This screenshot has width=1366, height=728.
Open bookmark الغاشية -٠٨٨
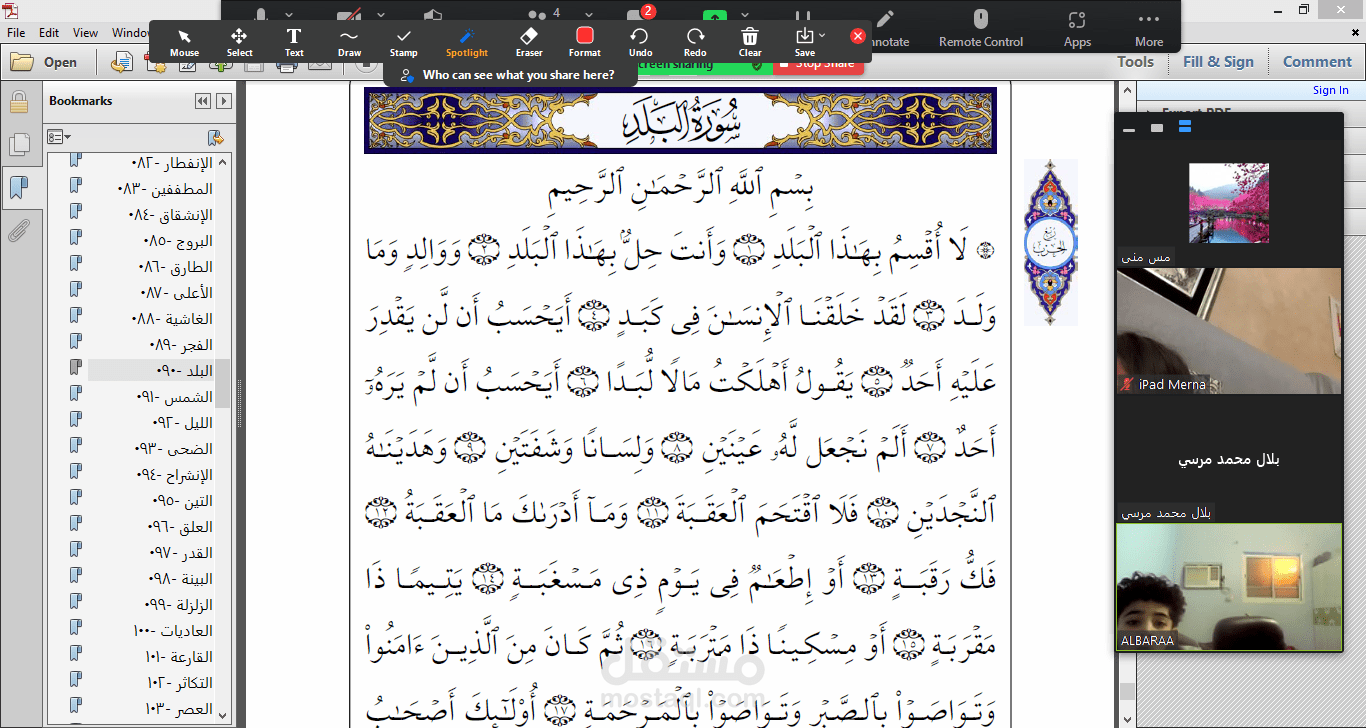[172, 319]
